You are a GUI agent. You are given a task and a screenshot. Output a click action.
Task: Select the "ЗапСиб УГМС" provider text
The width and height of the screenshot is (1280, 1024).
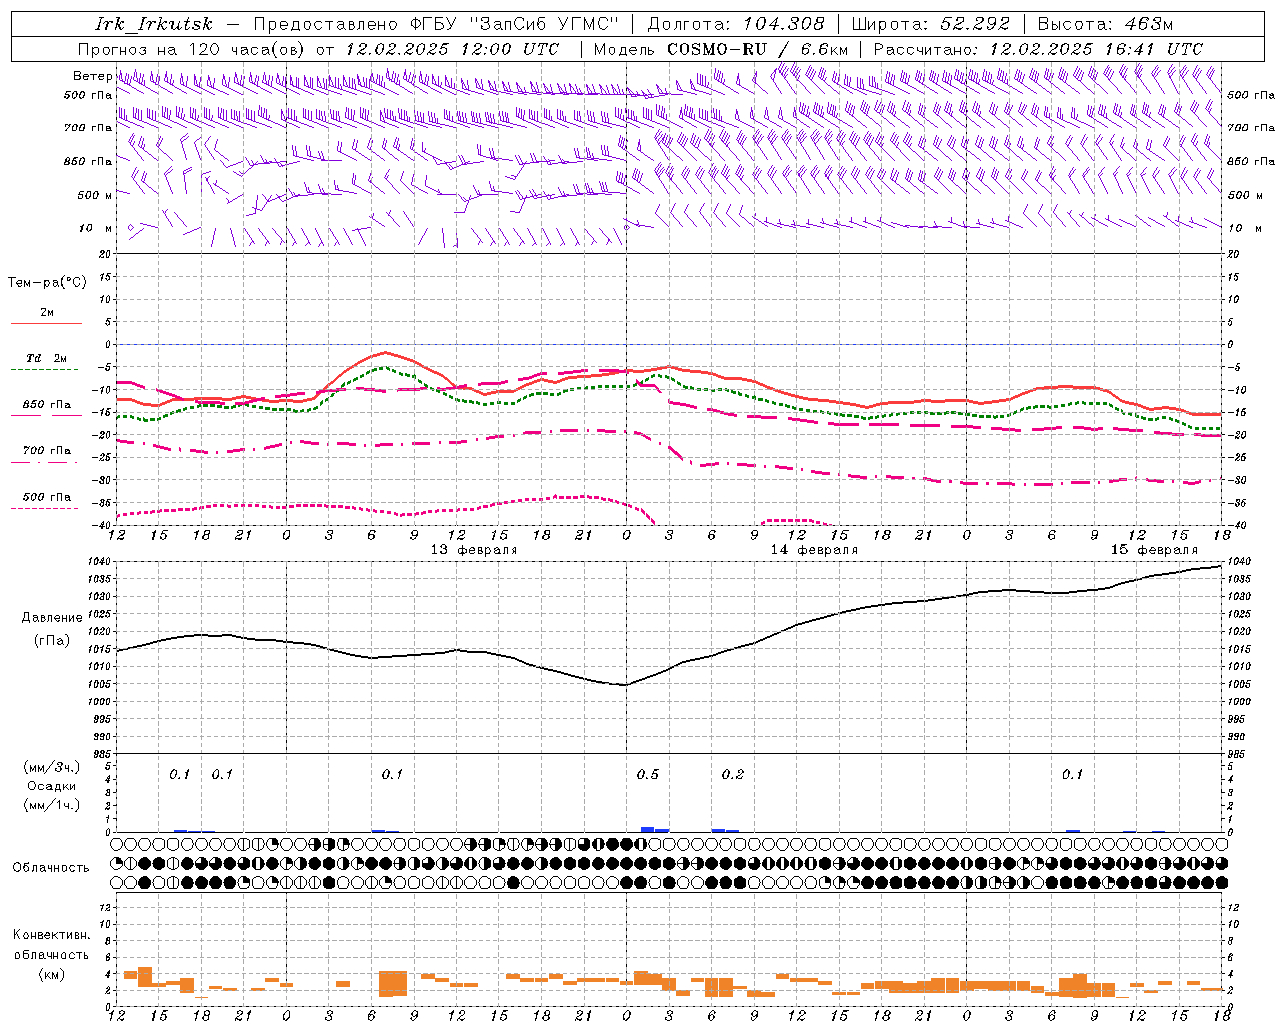[545, 24]
